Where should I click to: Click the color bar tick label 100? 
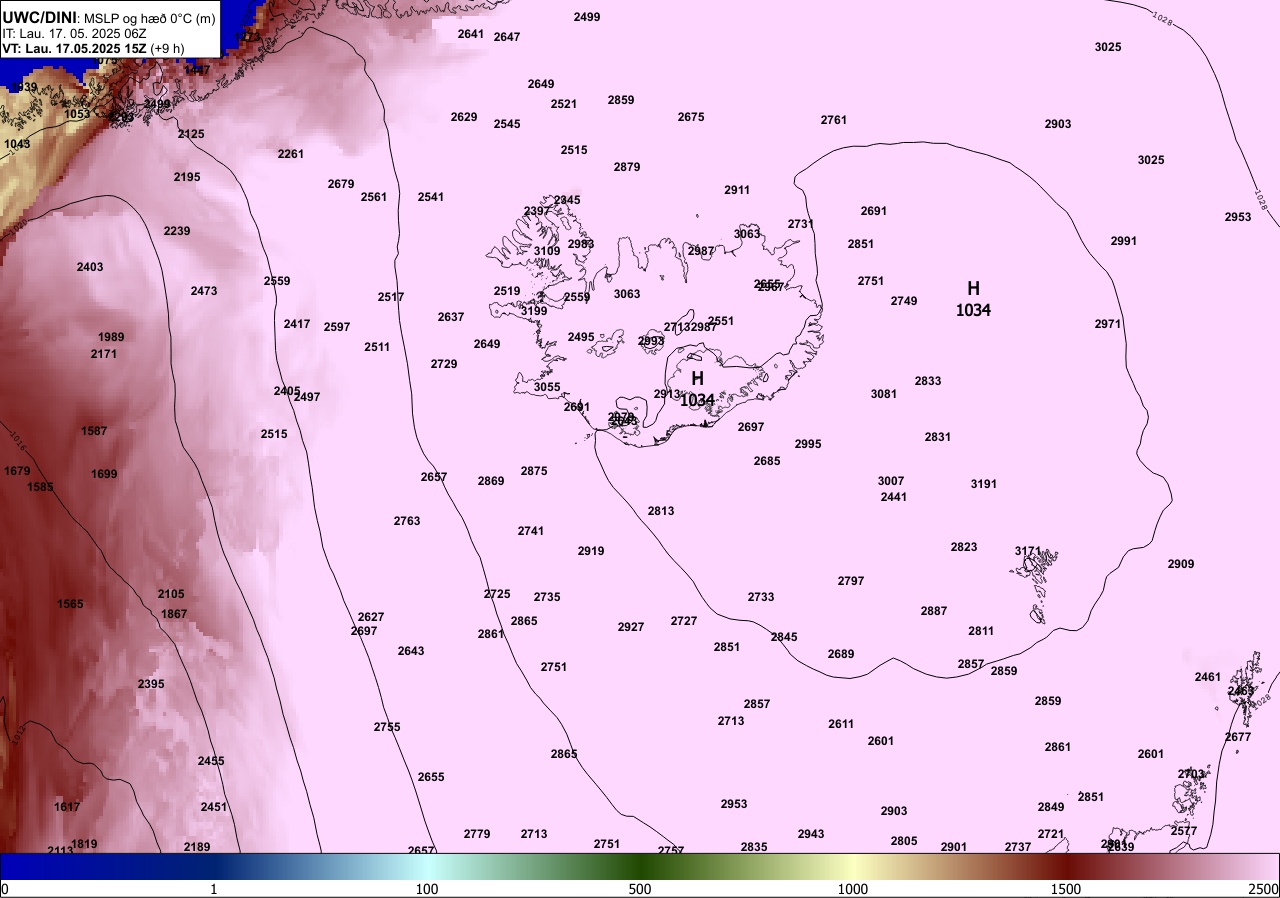[427, 889]
